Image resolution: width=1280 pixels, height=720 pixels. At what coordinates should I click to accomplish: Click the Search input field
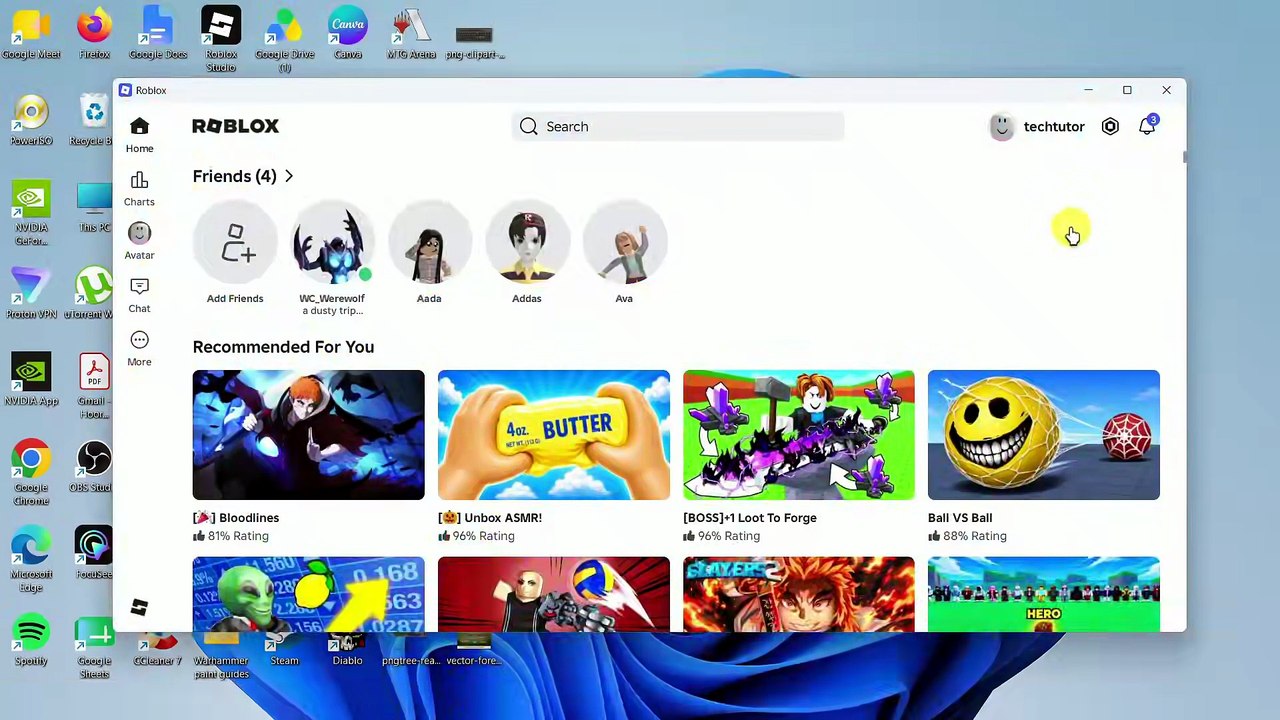(678, 126)
